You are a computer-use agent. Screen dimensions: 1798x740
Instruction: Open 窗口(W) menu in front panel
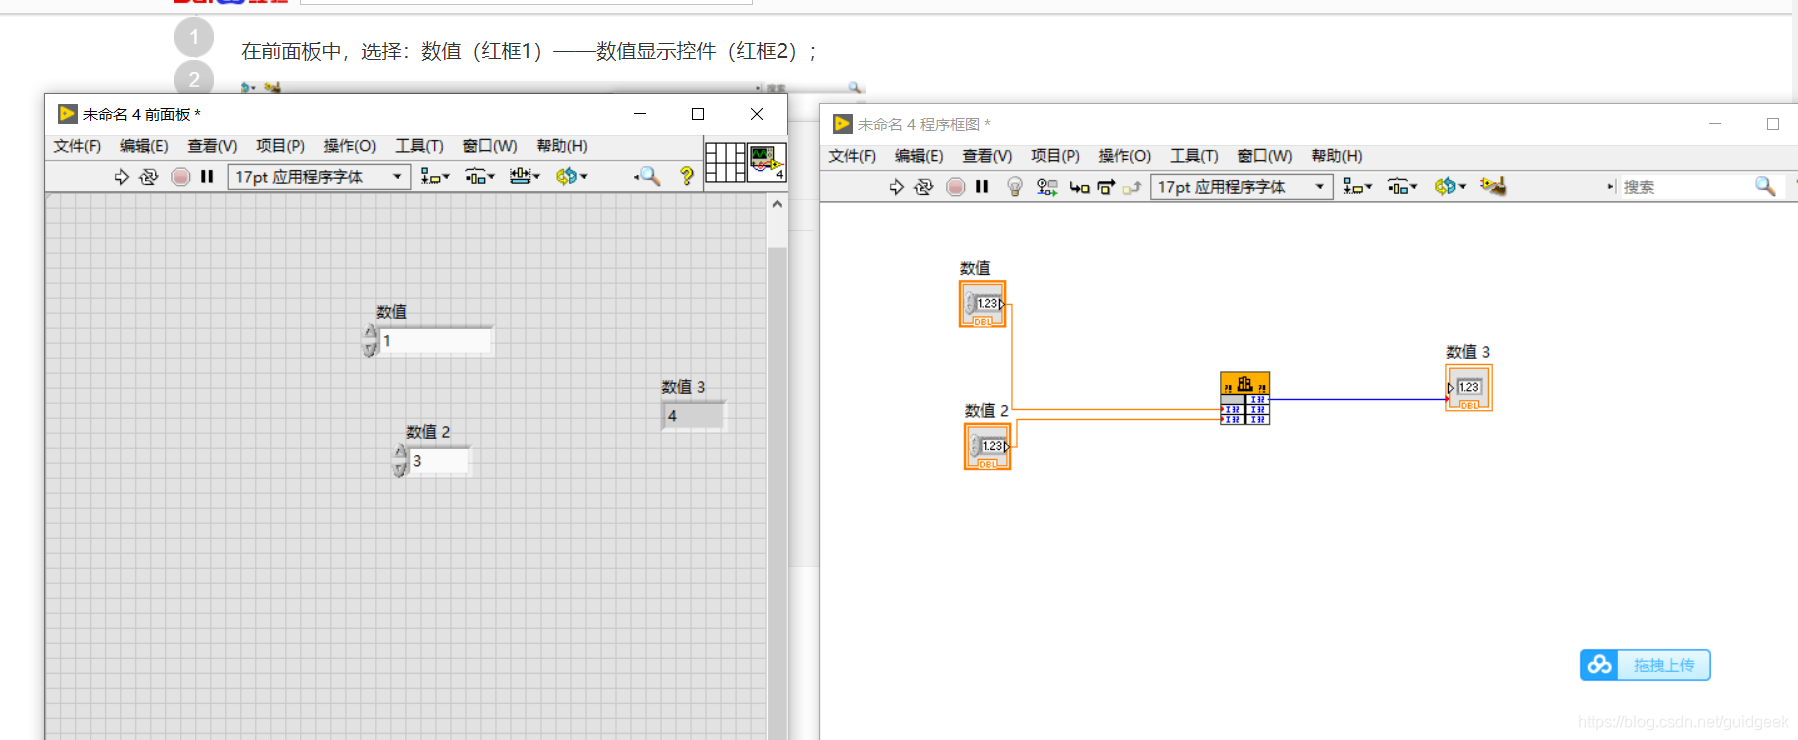(x=490, y=146)
